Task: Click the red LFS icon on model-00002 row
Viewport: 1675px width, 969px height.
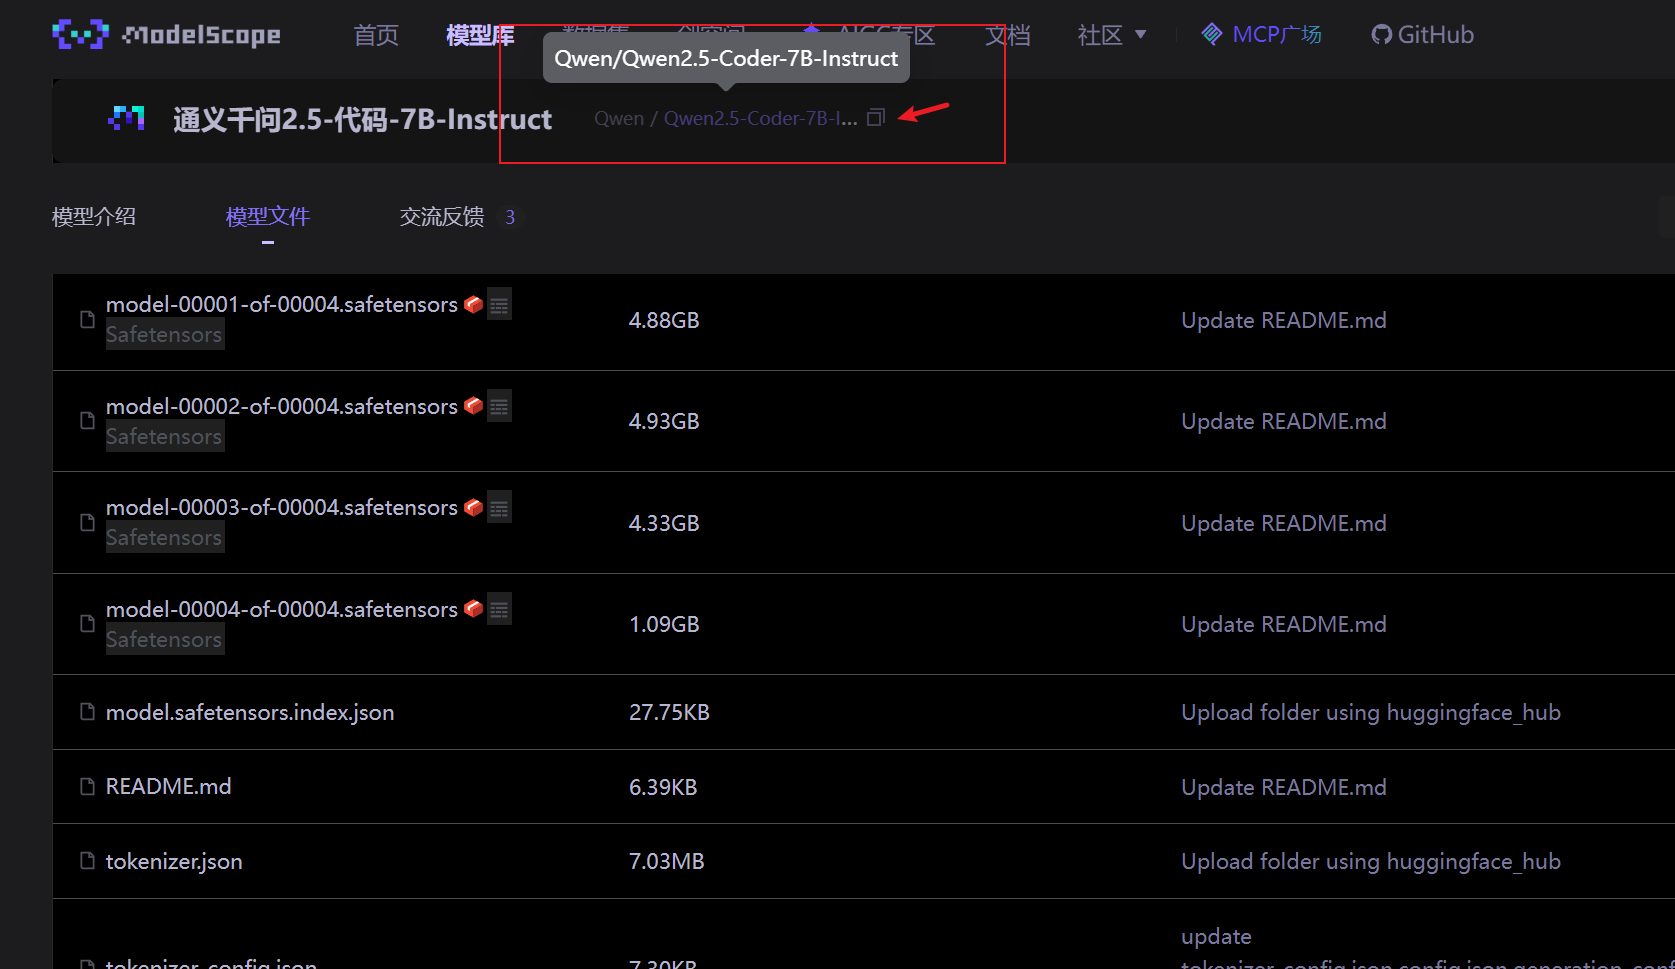Action: tap(474, 406)
